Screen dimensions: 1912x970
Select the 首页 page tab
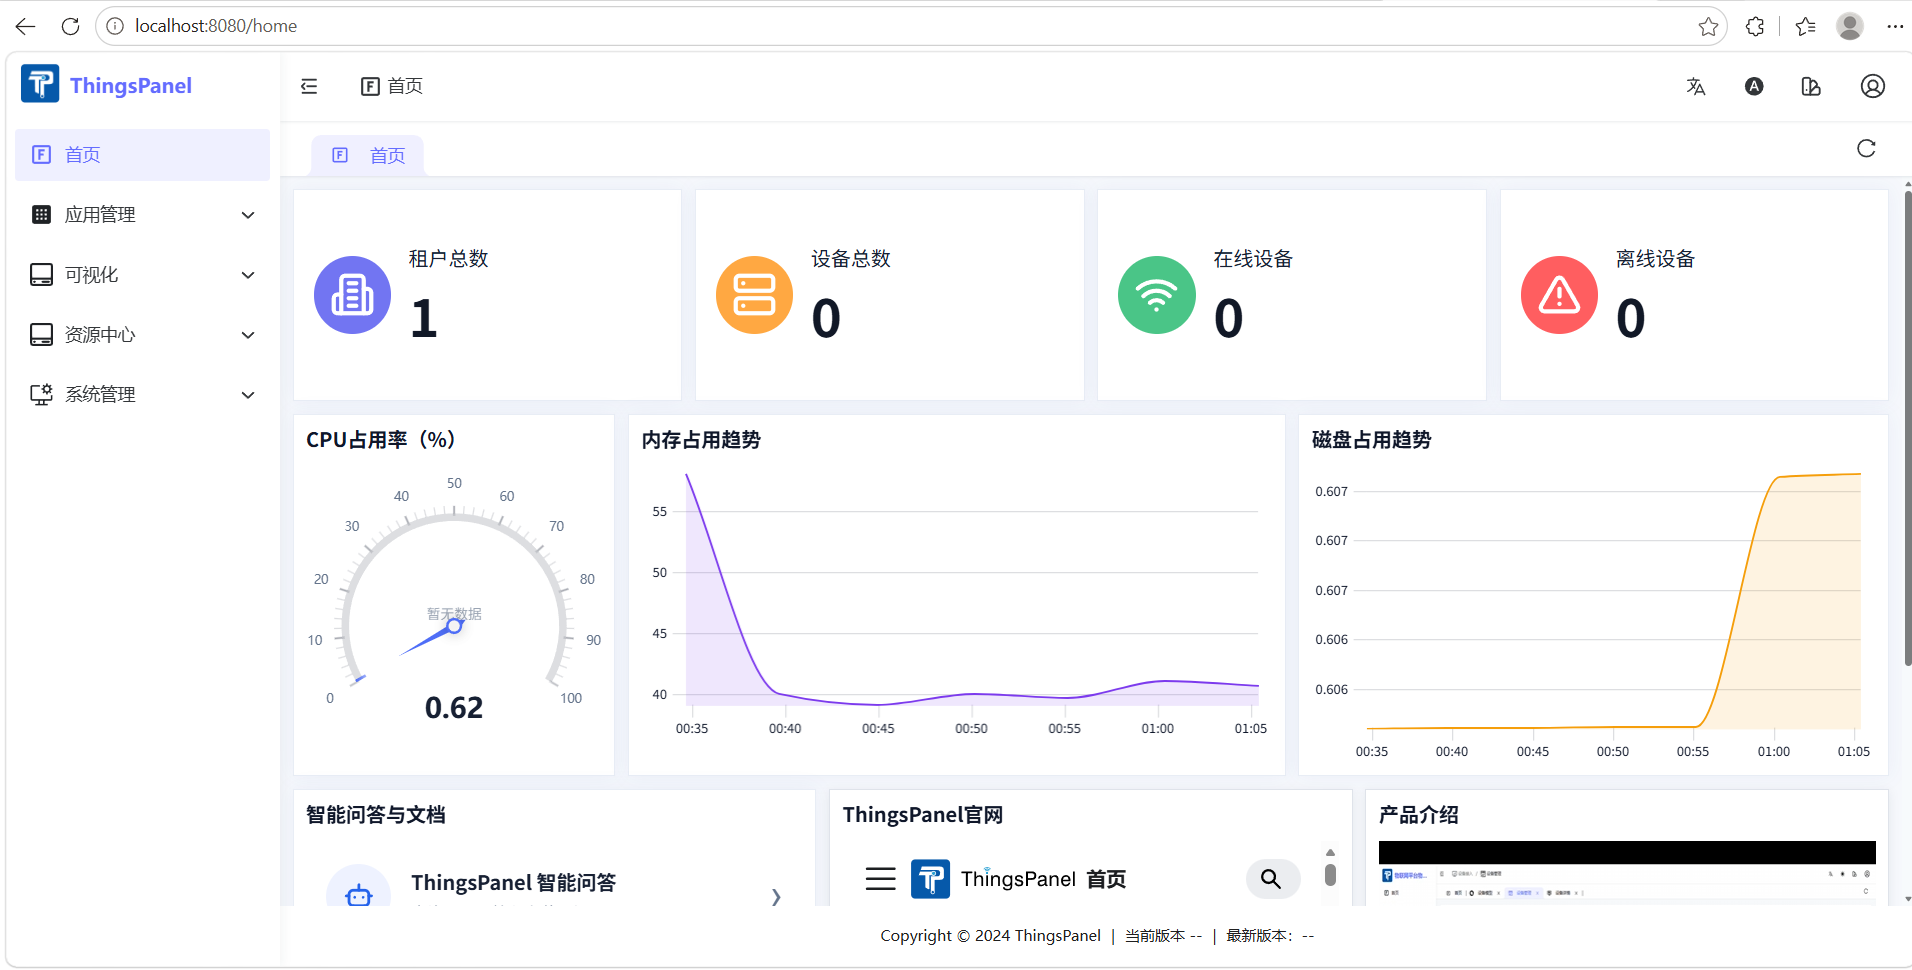[368, 156]
